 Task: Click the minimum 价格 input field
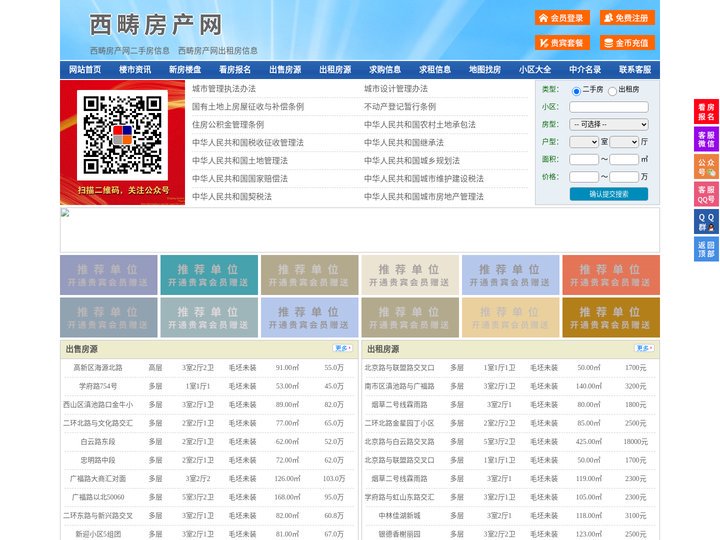point(584,177)
